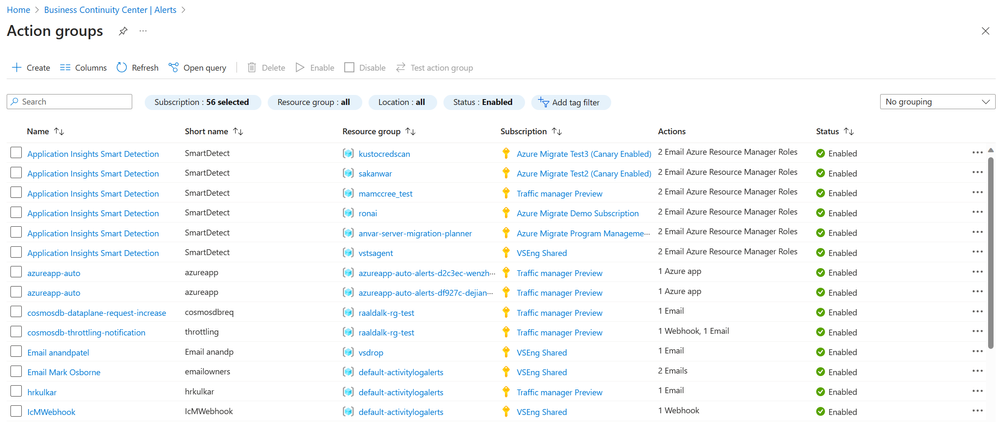The width and height of the screenshot is (999, 422).
Task: Open vstsagent resource group link
Action: [x=378, y=253]
